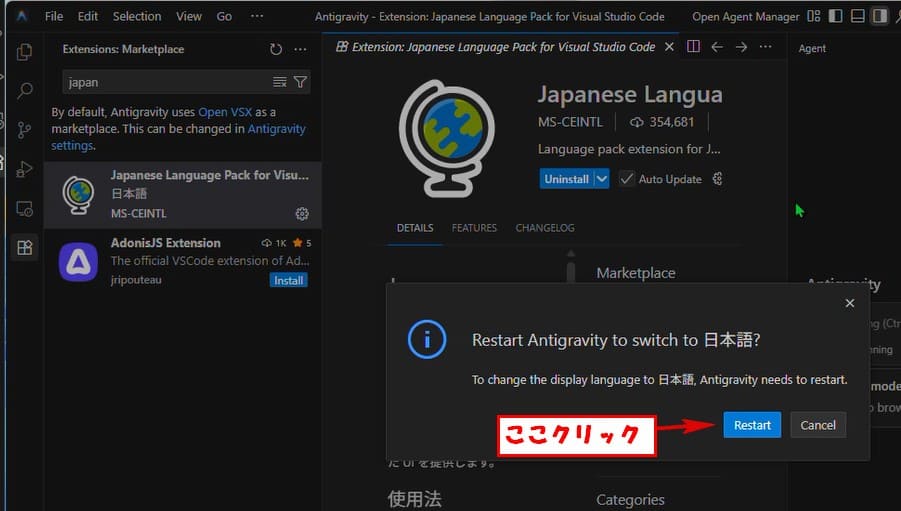
Task: Open the Selection menu
Action: point(137,16)
